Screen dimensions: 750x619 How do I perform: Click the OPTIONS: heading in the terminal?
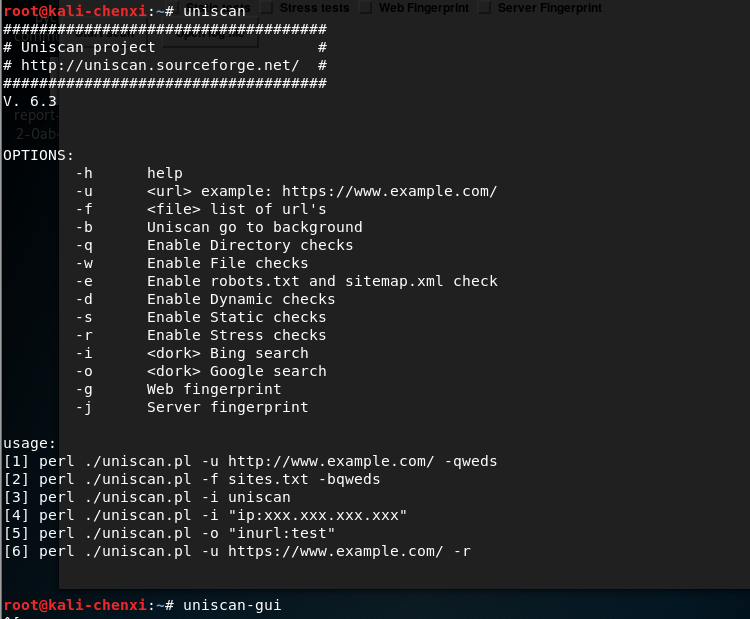pyautogui.click(x=38, y=155)
